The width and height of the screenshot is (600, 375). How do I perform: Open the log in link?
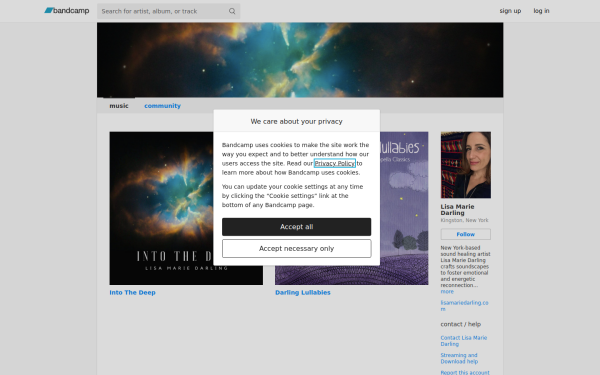click(541, 11)
